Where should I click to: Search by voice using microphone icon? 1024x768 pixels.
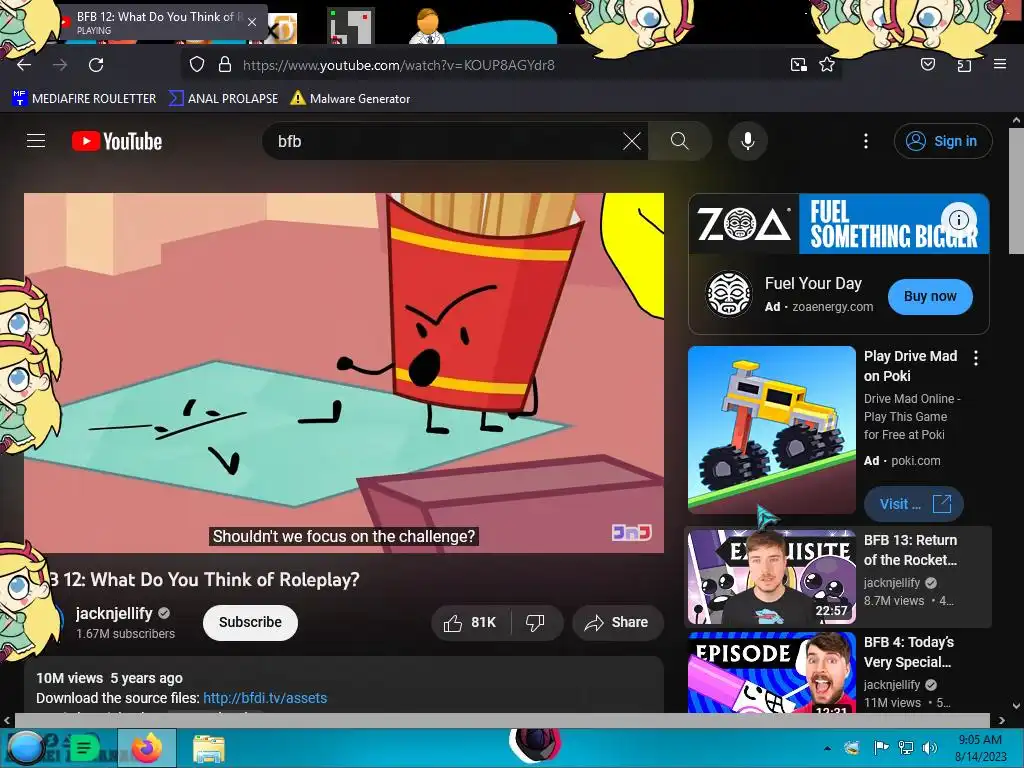pos(748,141)
